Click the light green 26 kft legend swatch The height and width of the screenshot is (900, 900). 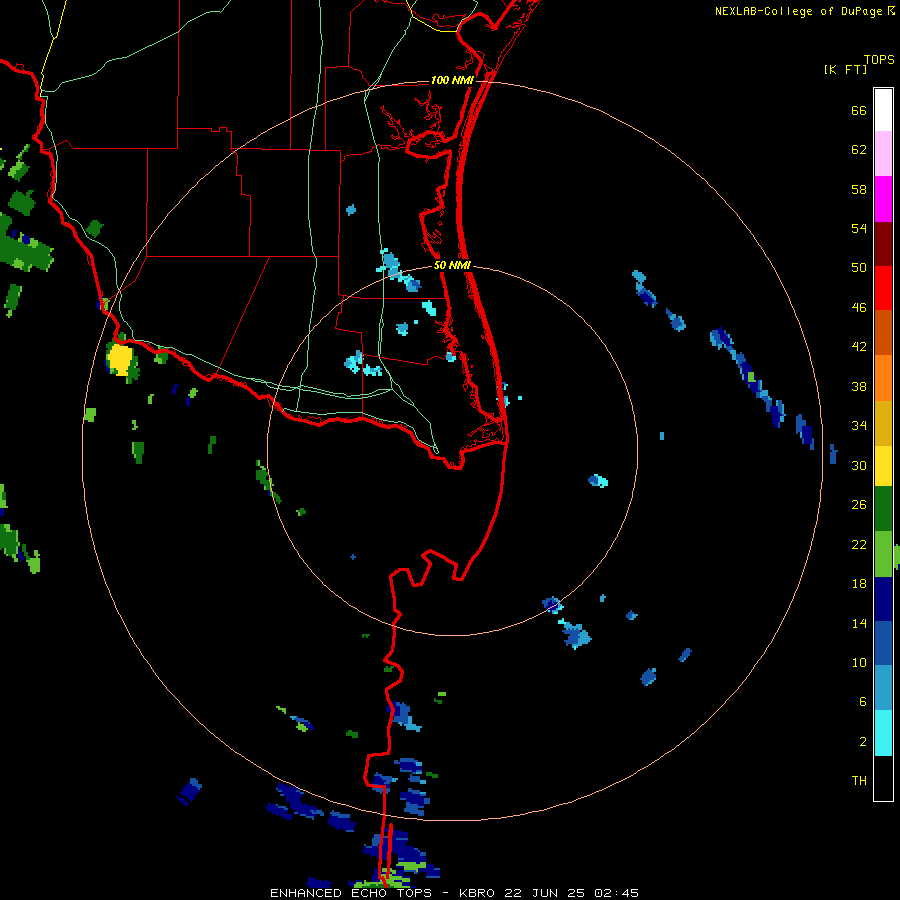(883, 554)
